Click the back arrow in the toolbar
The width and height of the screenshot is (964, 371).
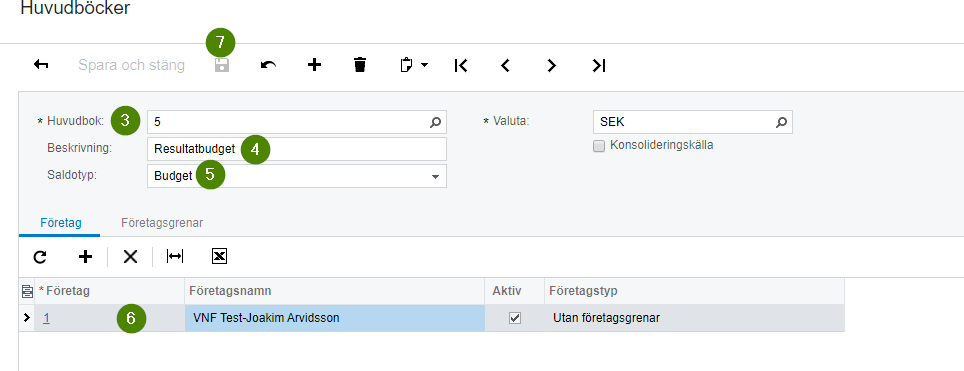41,65
